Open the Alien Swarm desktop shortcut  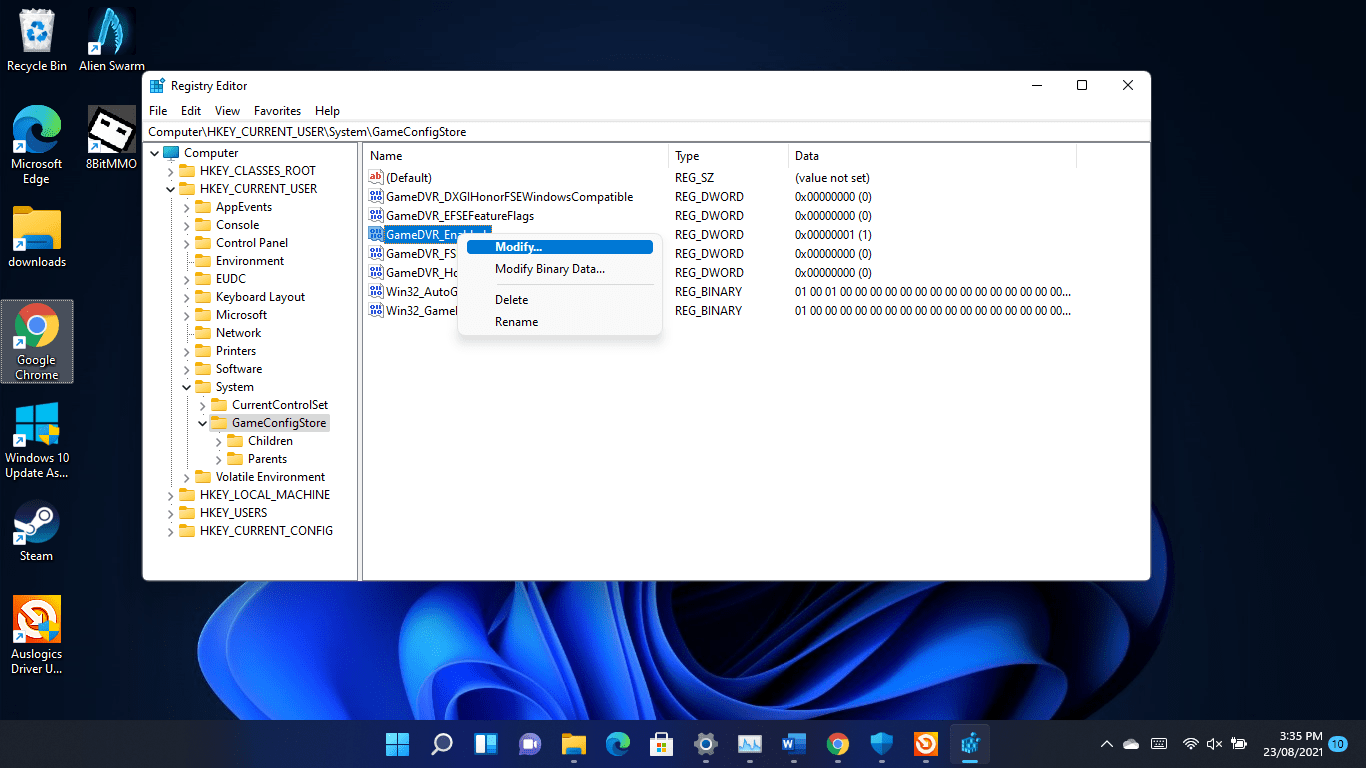(111, 32)
